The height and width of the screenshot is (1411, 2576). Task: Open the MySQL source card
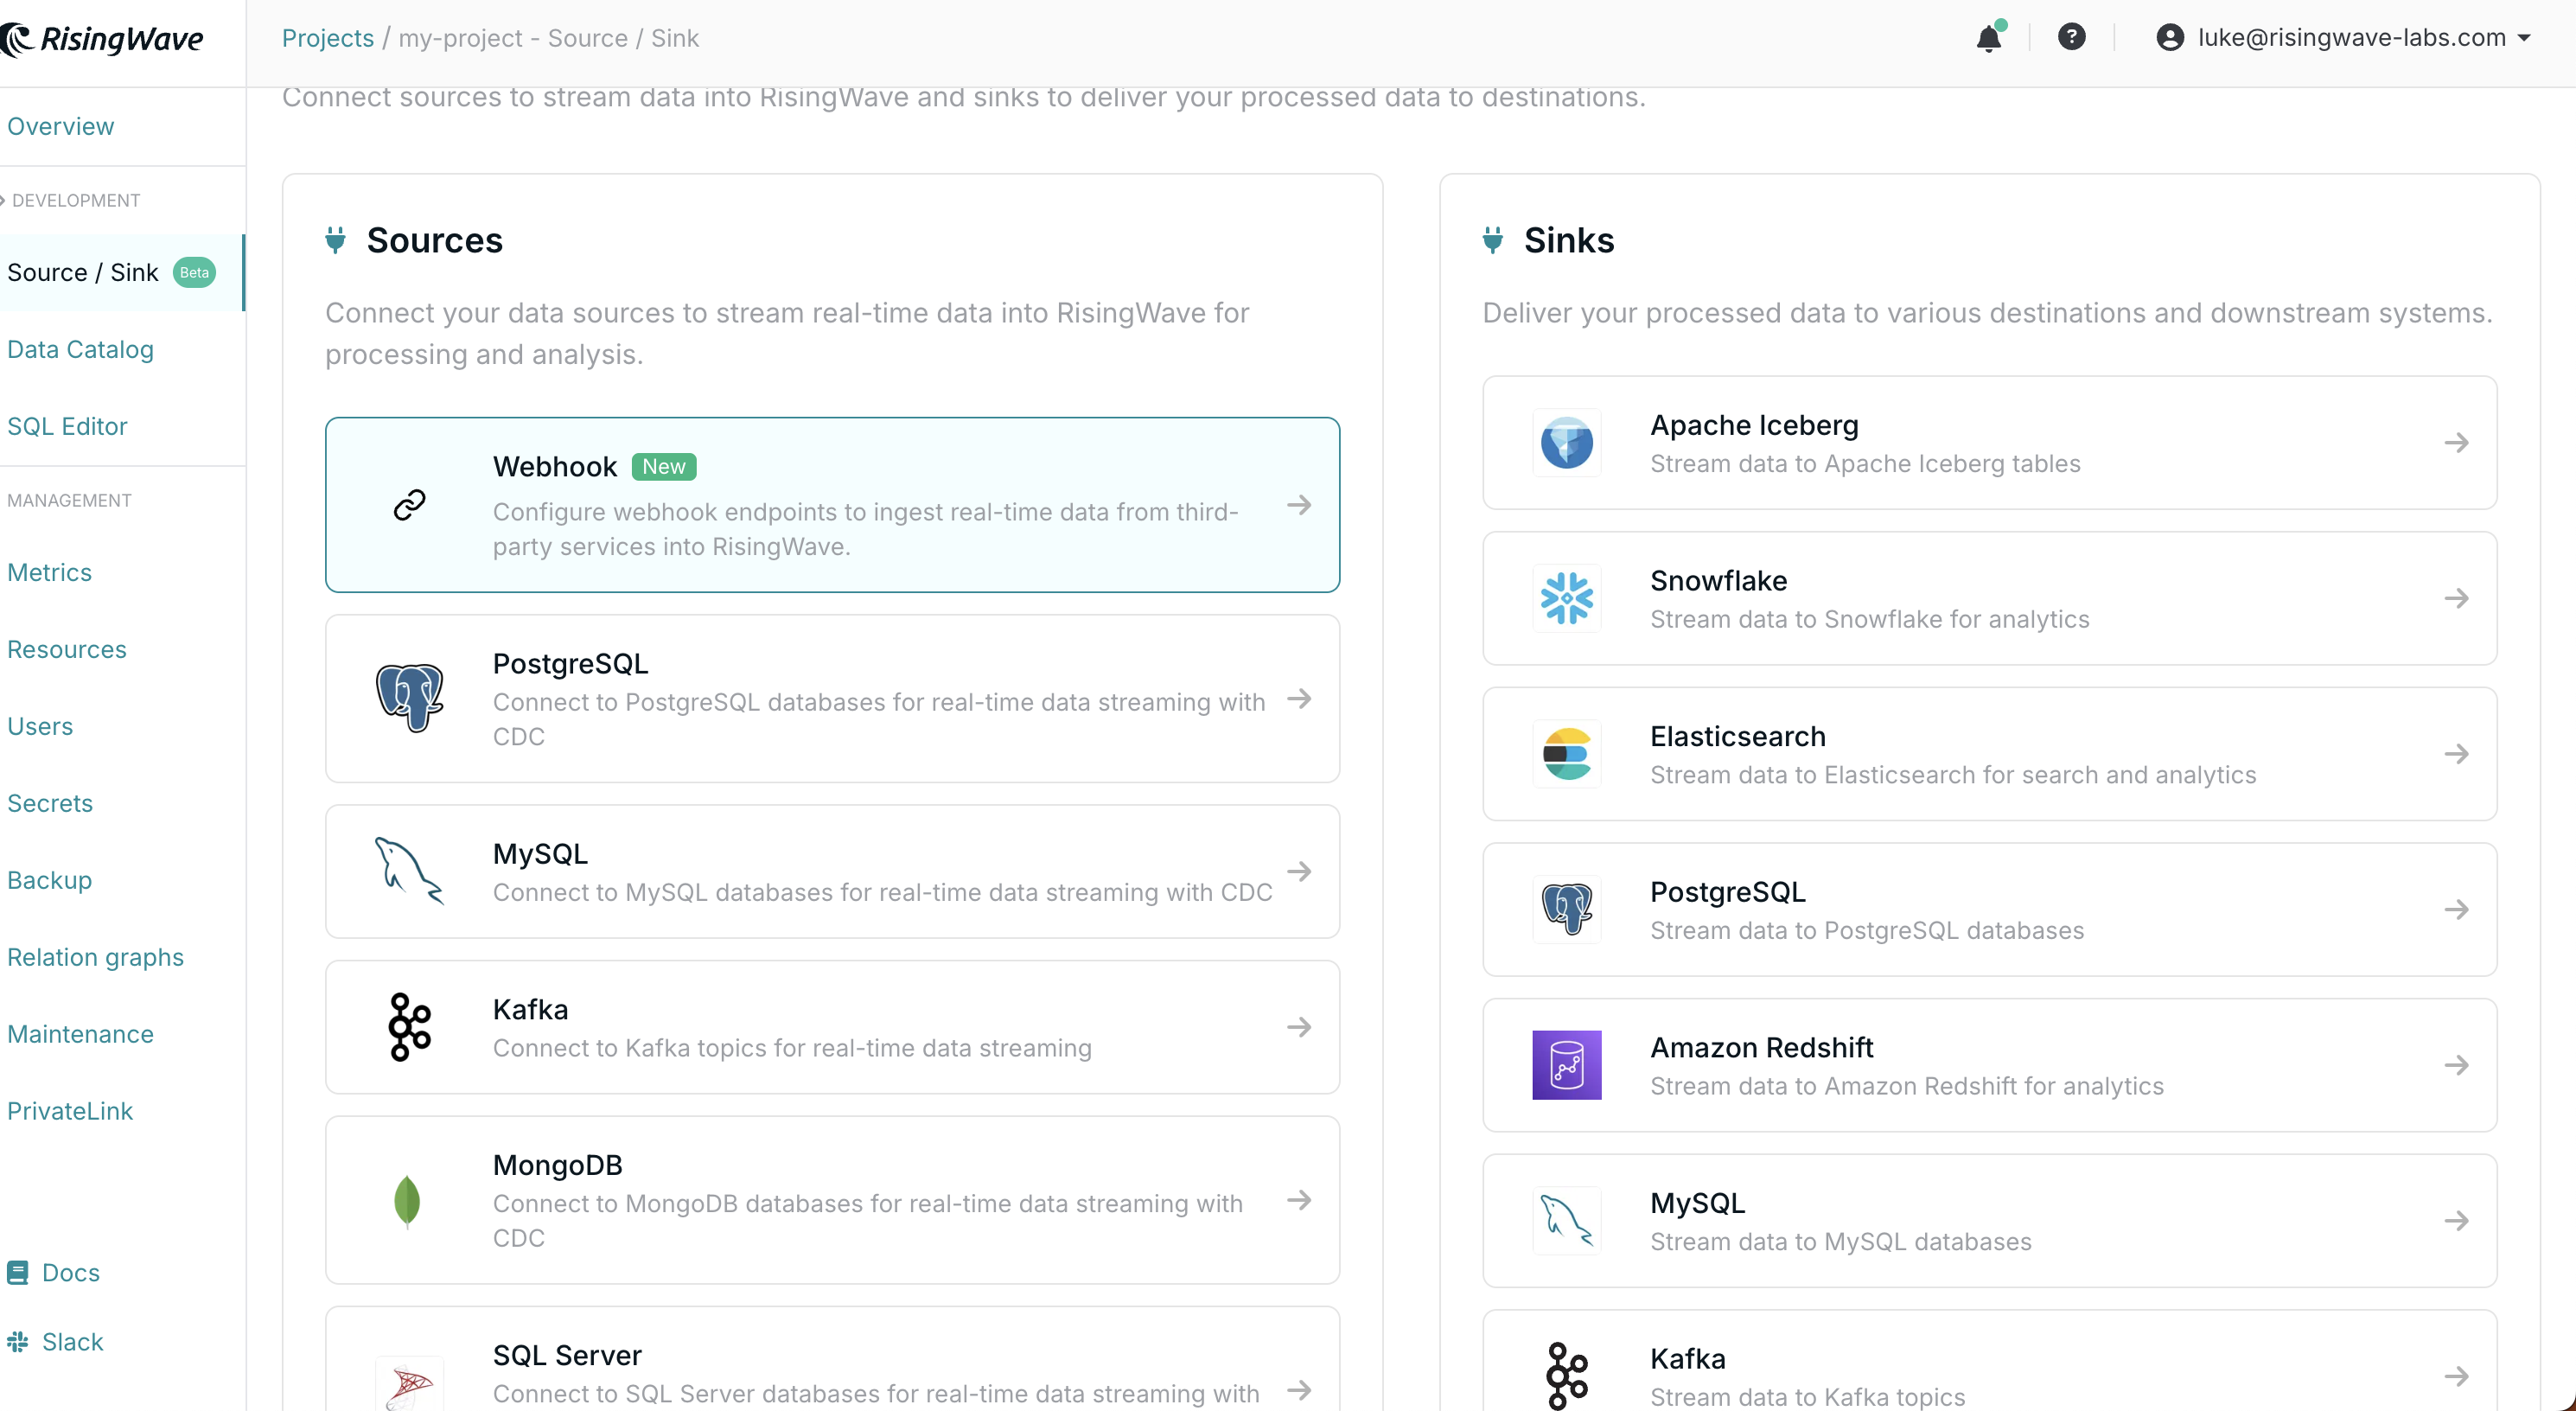click(x=832, y=871)
